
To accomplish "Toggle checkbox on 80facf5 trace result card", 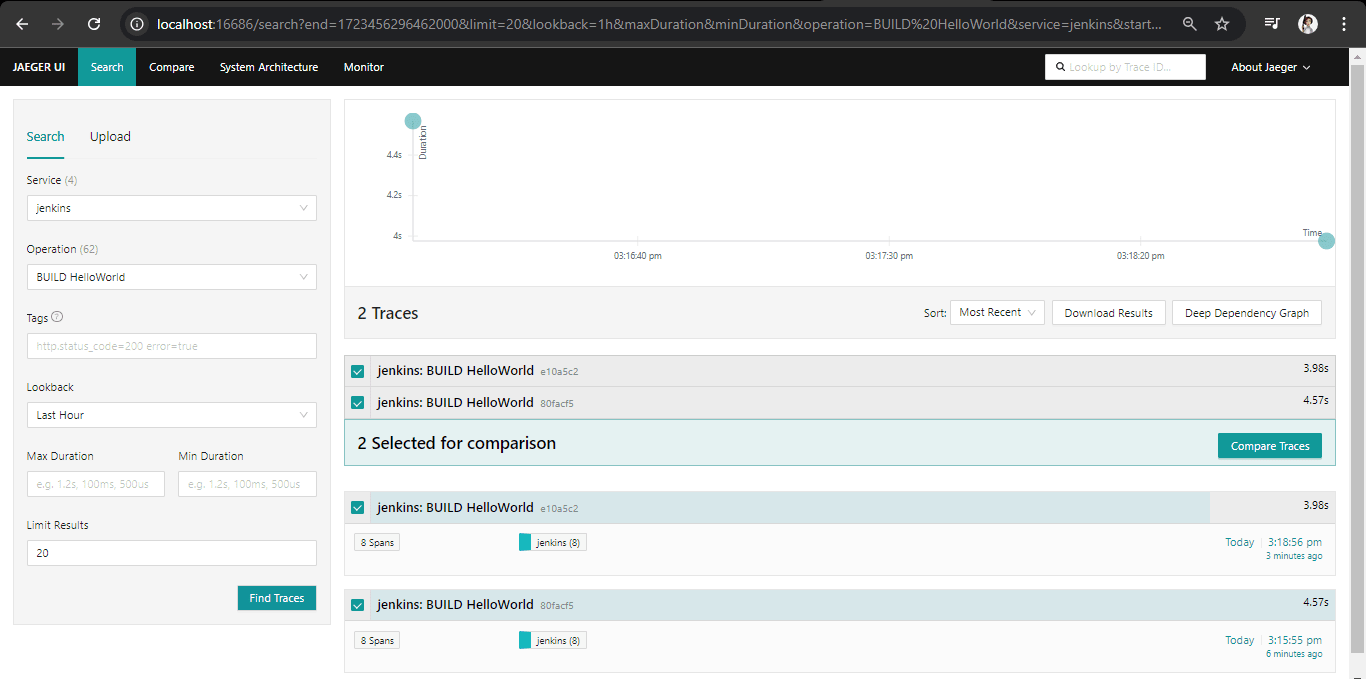I will [x=357, y=605].
